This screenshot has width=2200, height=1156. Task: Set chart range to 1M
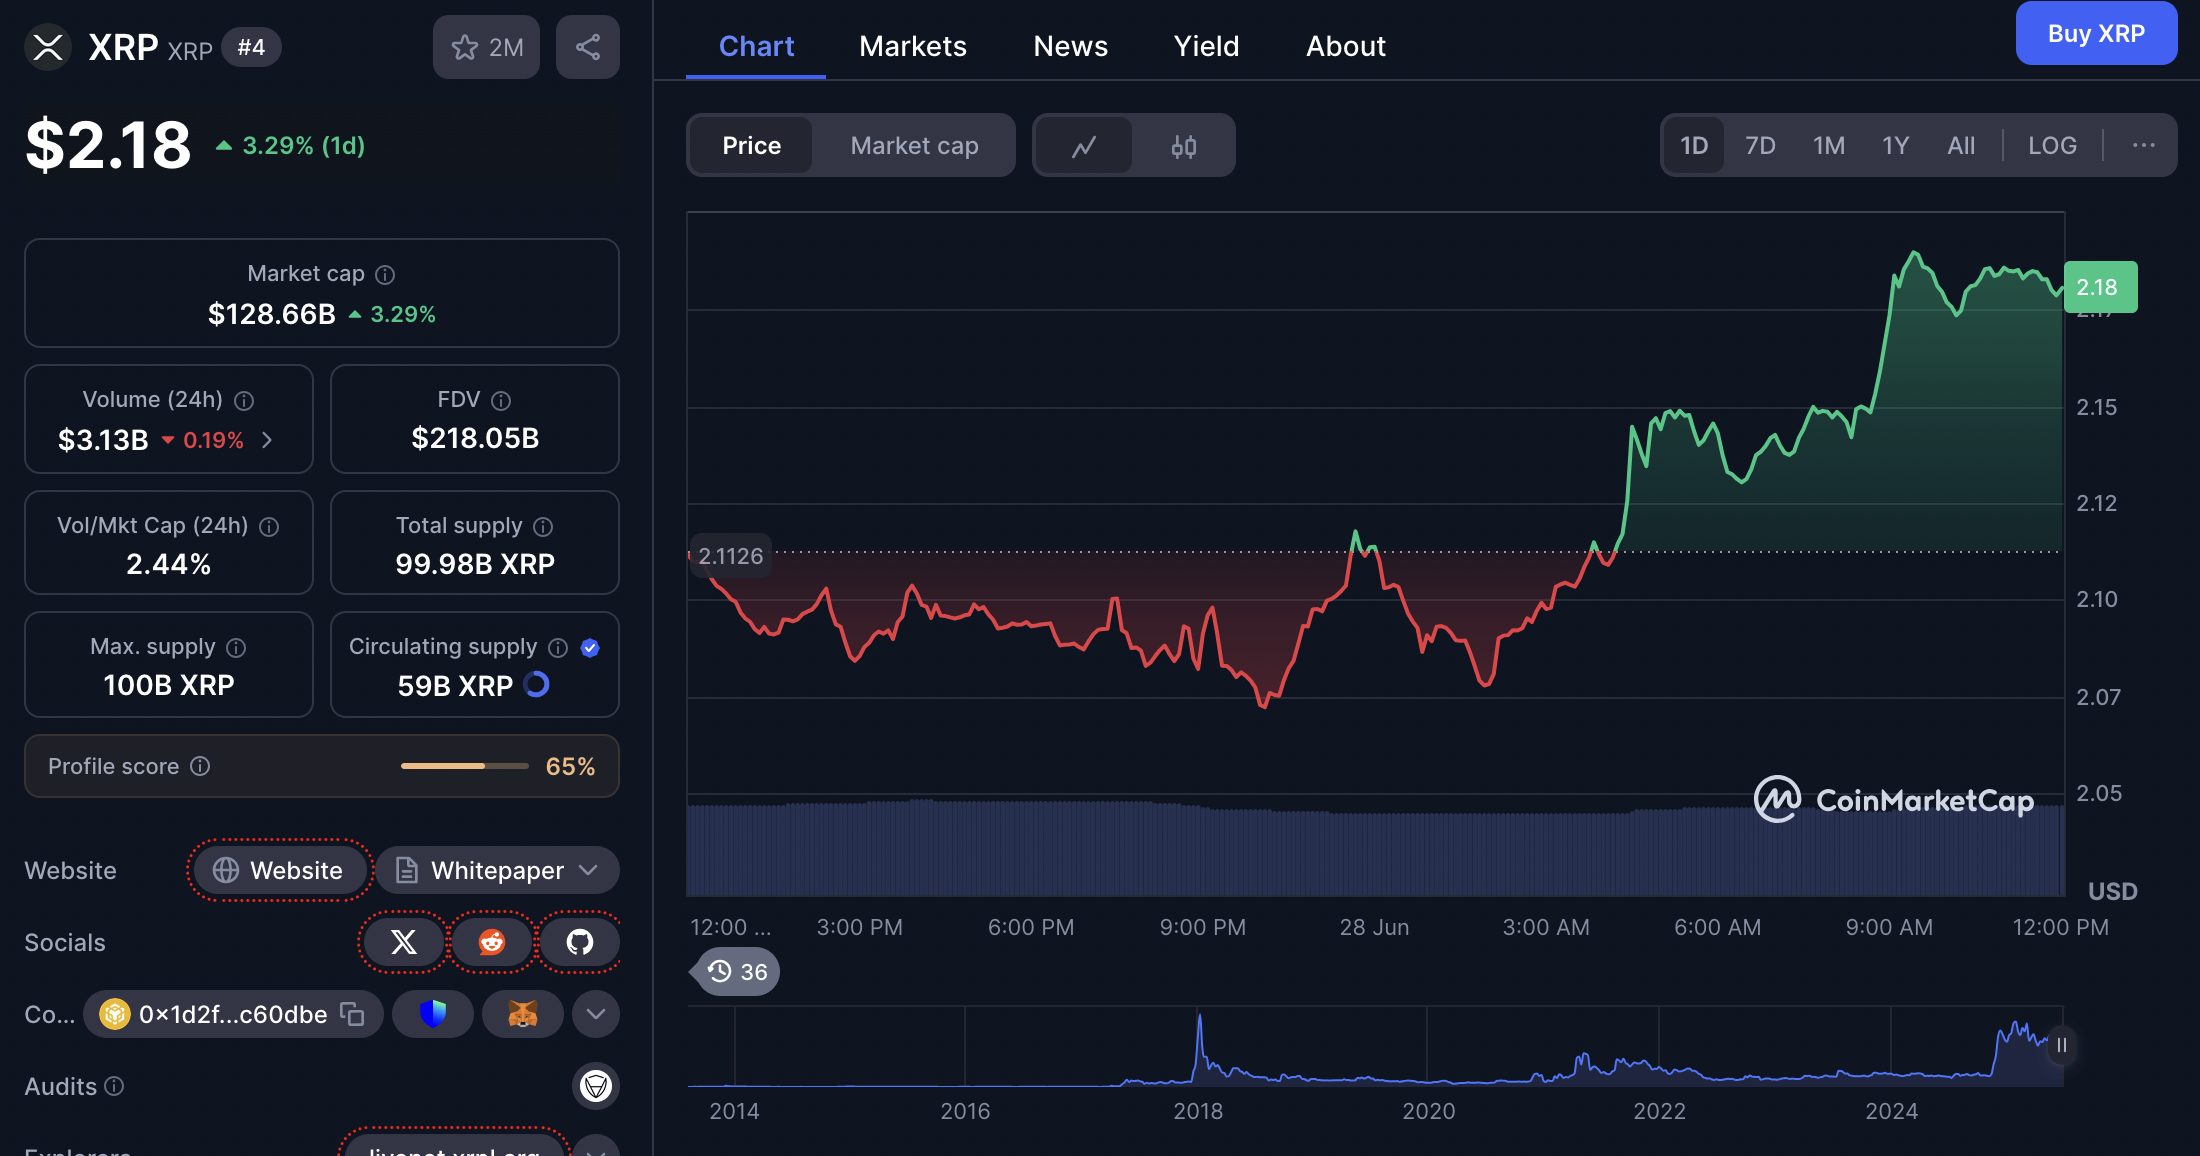[1829, 146]
